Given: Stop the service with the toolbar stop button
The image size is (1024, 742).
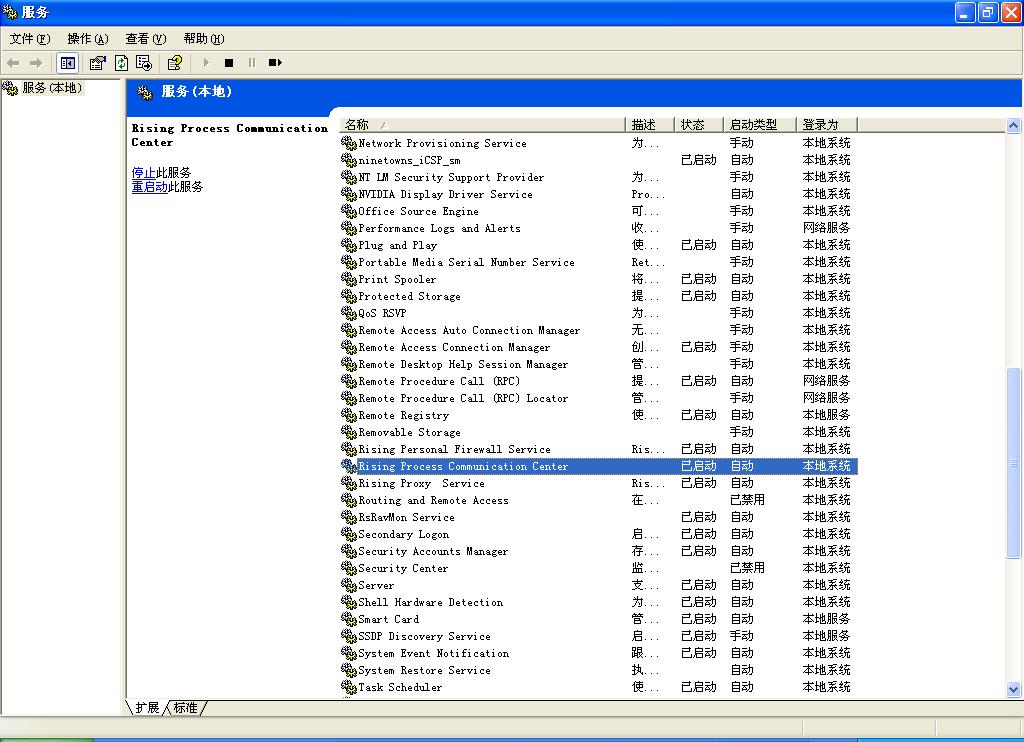Looking at the screenshot, I should tap(229, 63).
